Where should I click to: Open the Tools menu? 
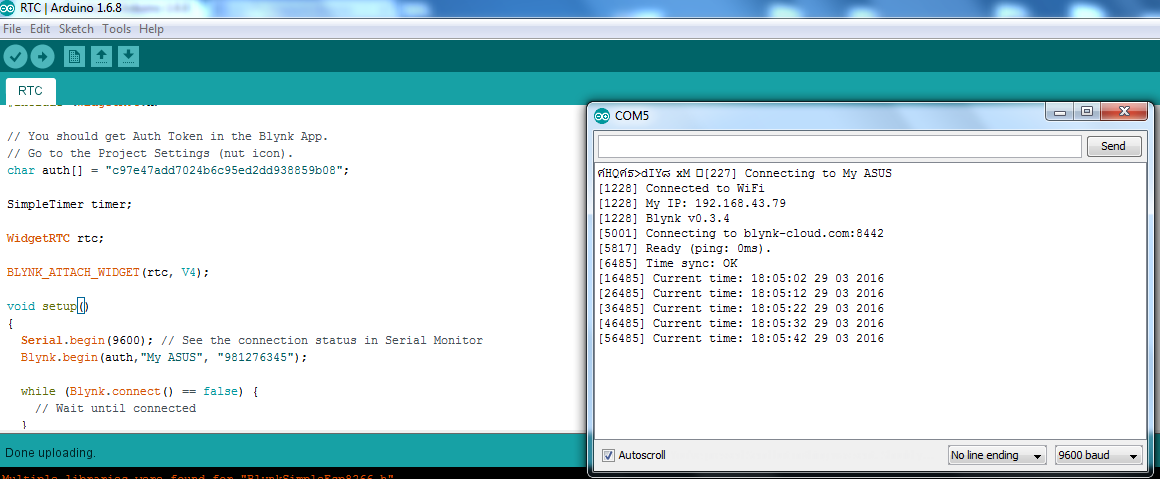(x=116, y=29)
